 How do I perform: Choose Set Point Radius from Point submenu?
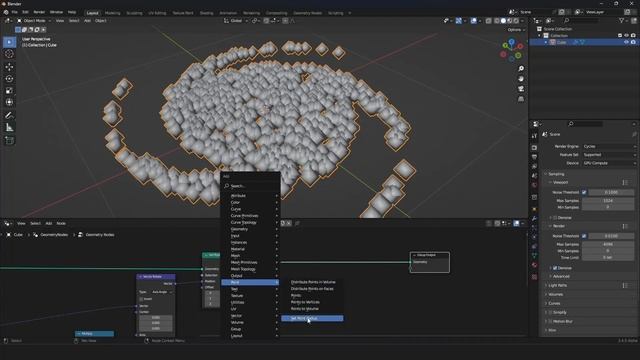312,318
